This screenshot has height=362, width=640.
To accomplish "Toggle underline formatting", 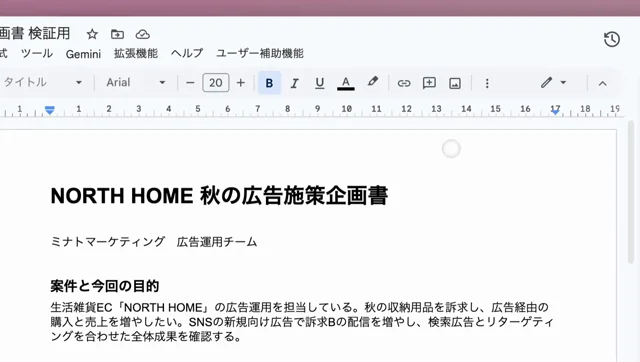I will click(320, 83).
